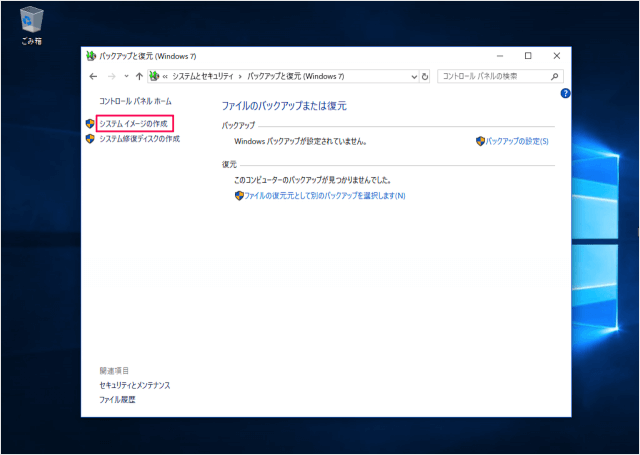Go up one level with up arrow
The height and width of the screenshot is (455, 640).
[139, 76]
